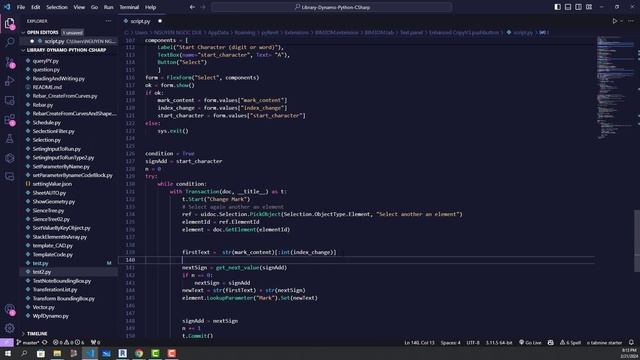Click the Go Live status item
This screenshot has height=360, width=640.
530,342
